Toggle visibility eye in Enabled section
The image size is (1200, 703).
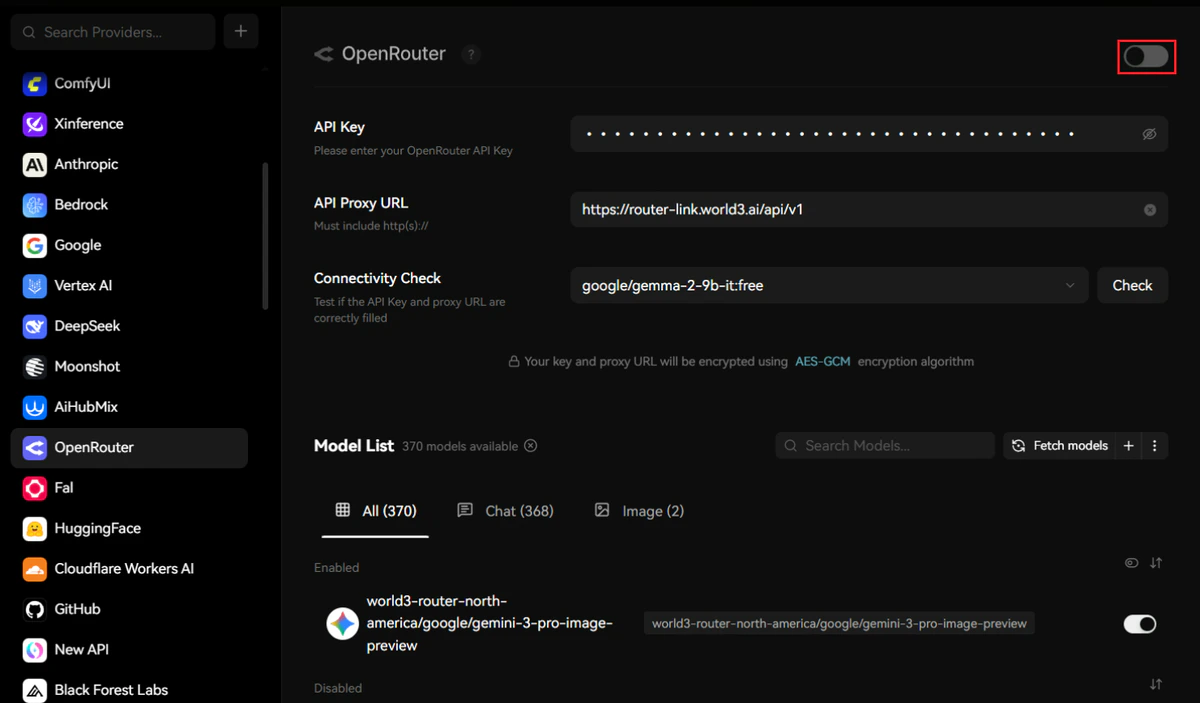coord(1131,563)
